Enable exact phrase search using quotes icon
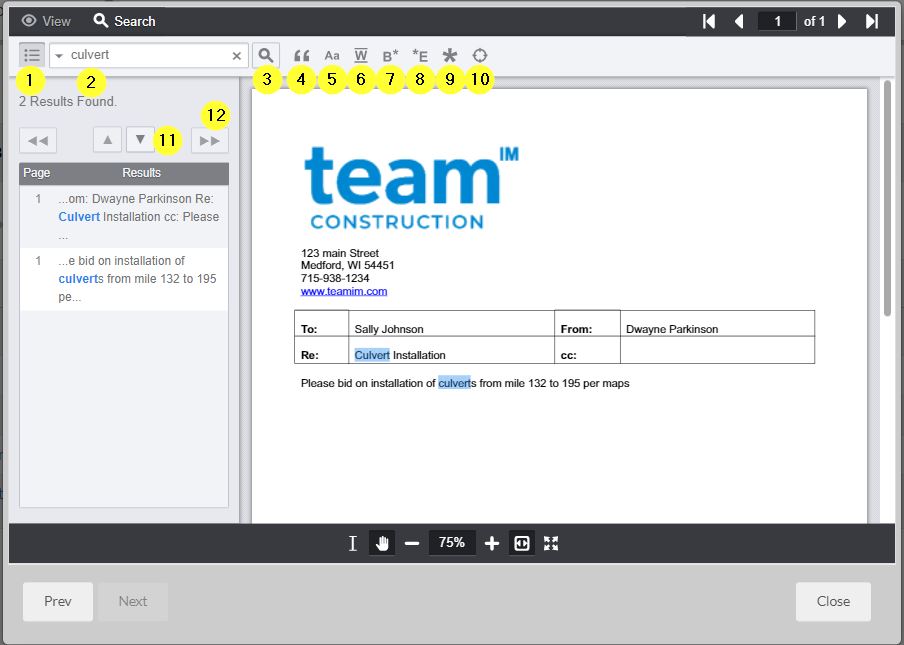 [301, 55]
